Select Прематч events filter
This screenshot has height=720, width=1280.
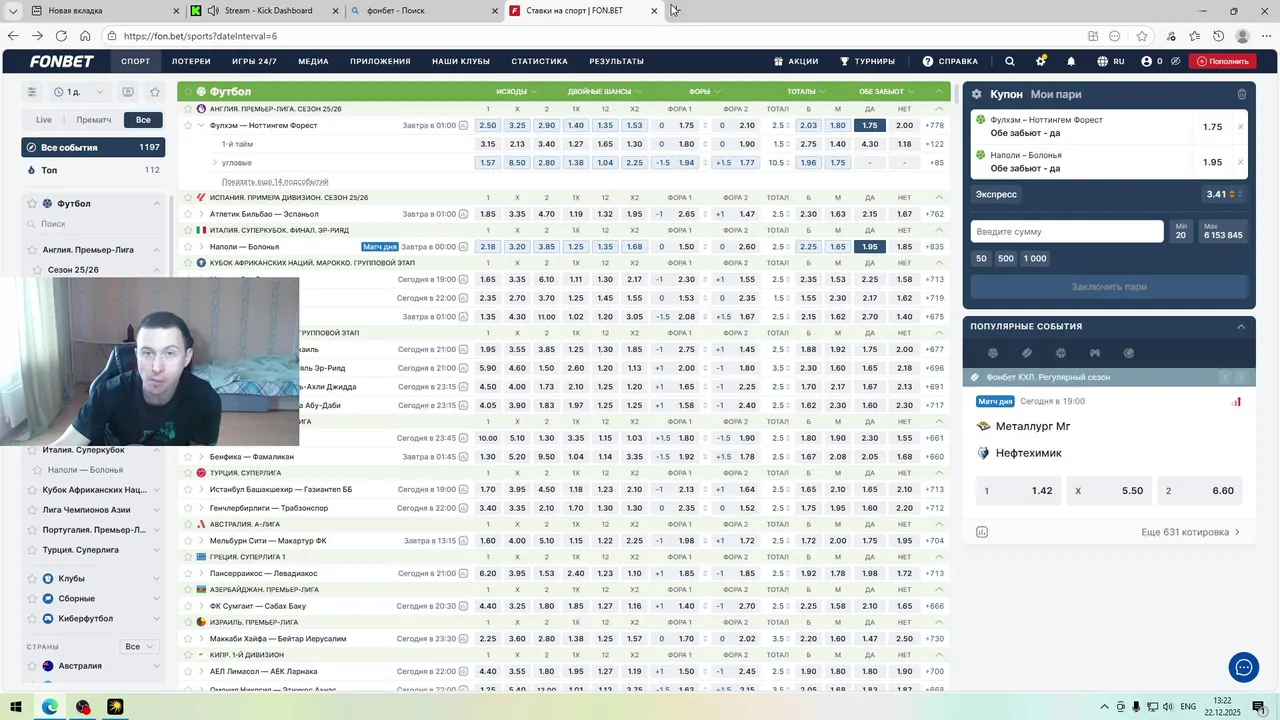pos(94,119)
